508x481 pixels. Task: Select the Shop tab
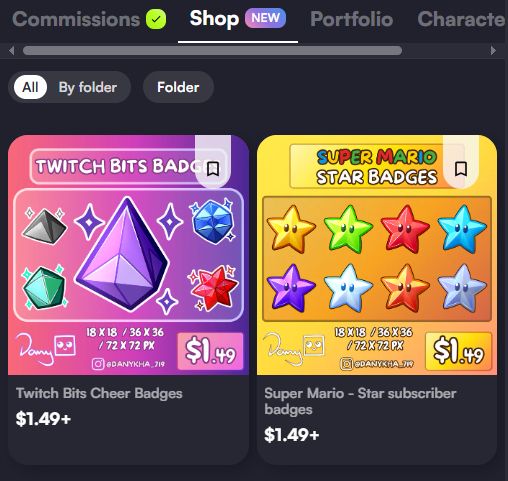tap(214, 19)
